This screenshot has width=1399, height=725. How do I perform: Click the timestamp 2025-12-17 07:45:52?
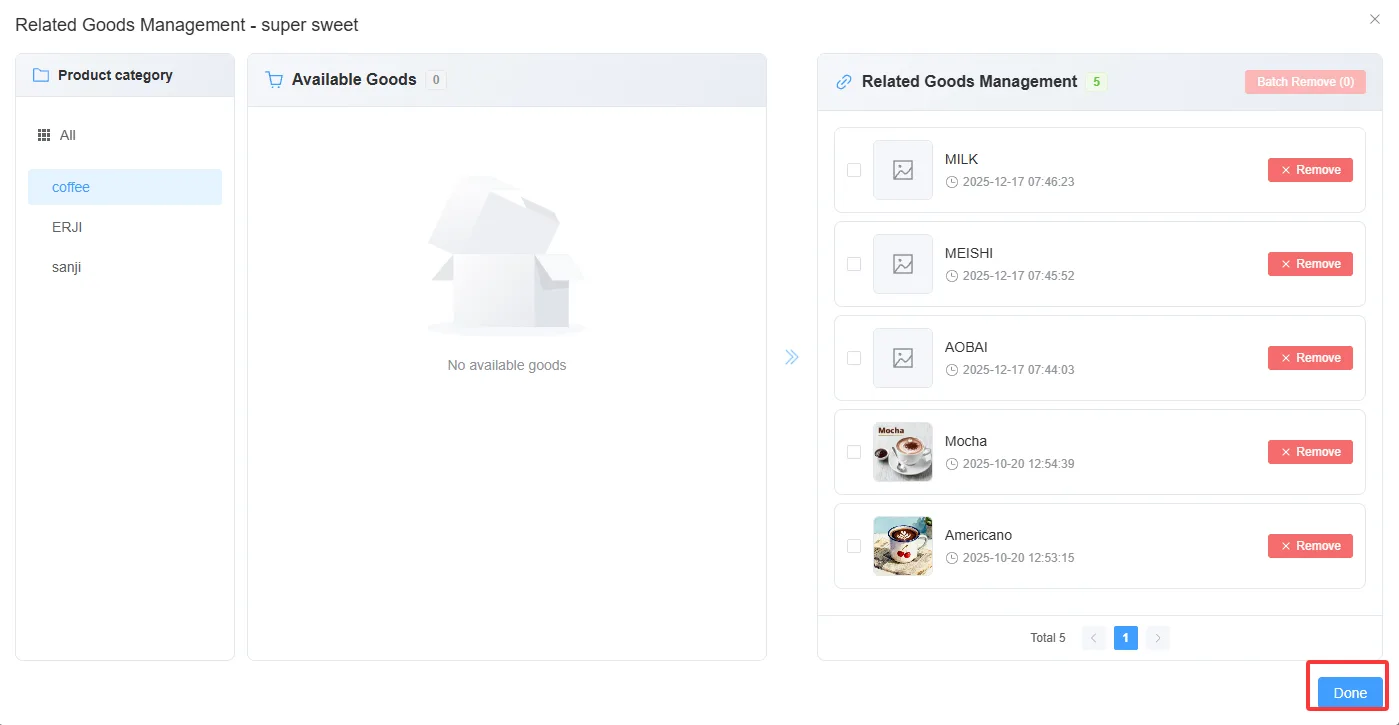(1019, 276)
